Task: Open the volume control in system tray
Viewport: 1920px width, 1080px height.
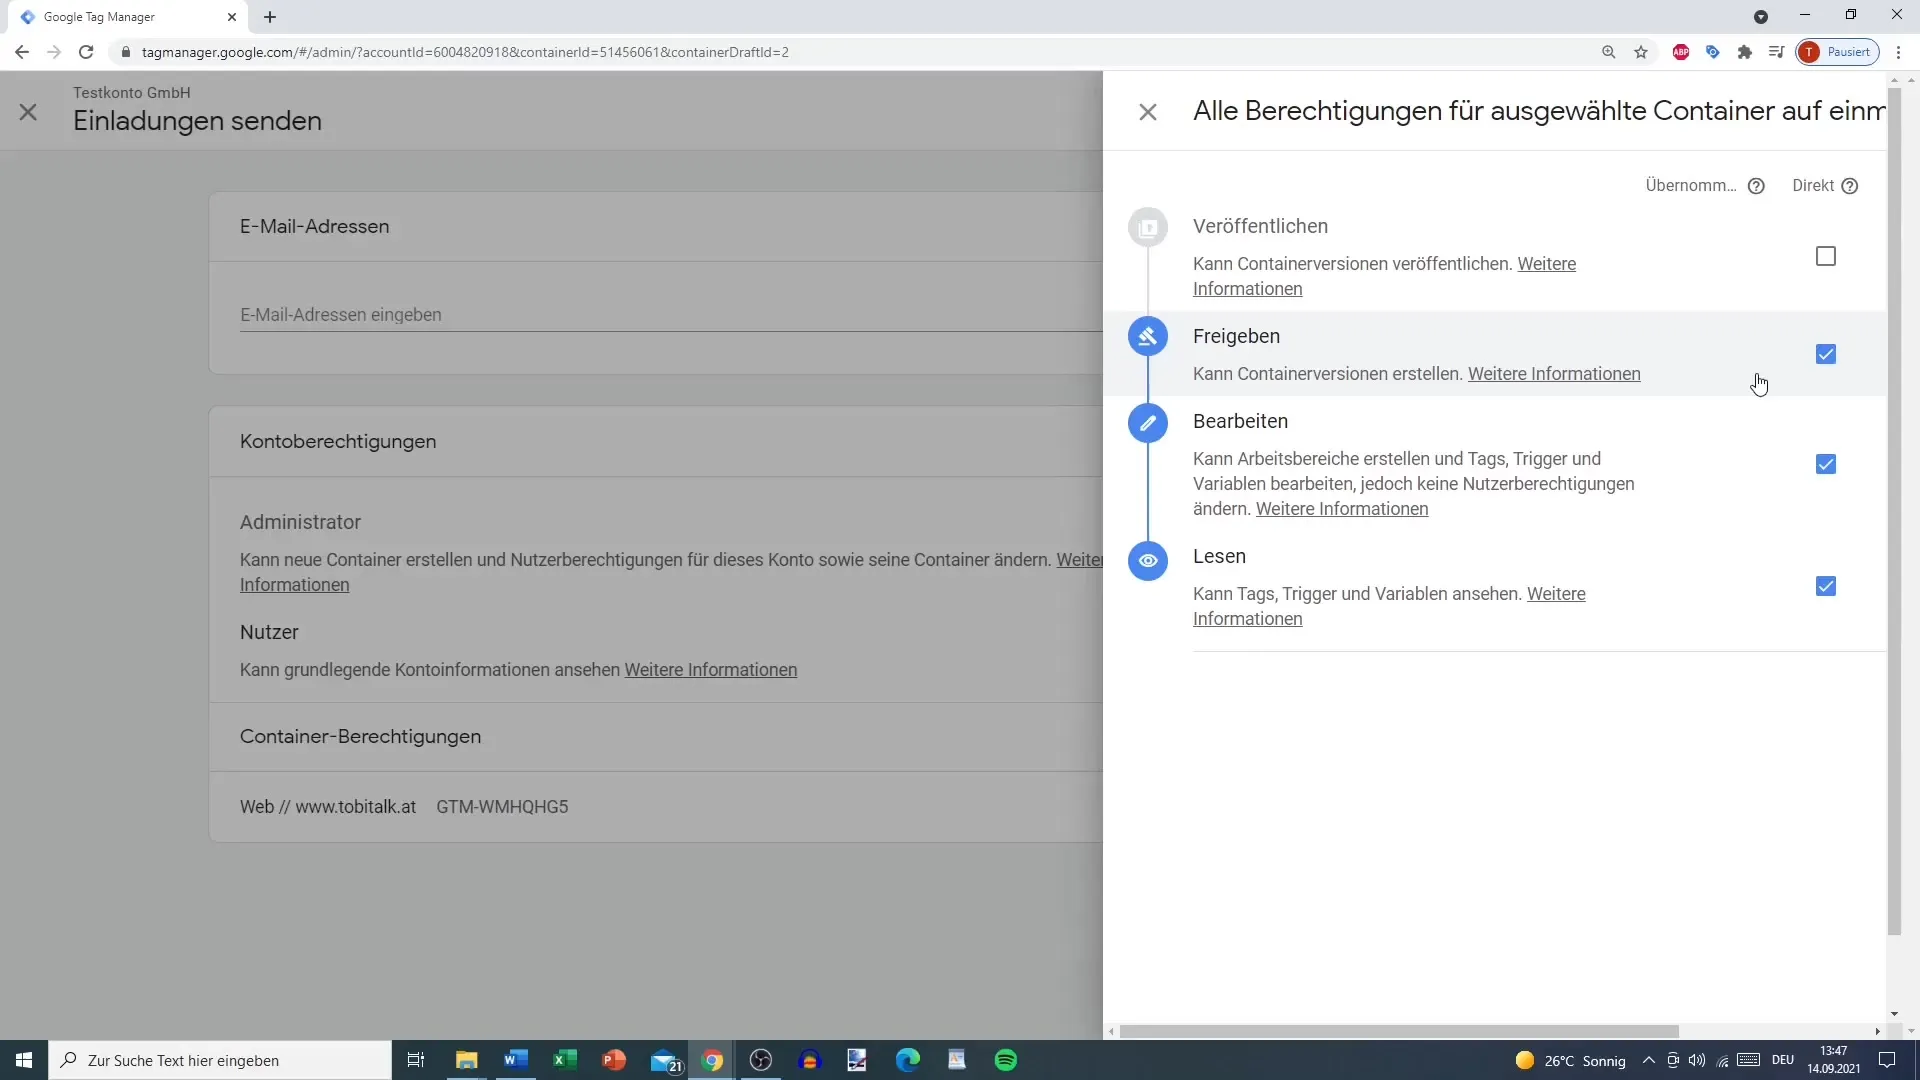Action: click(x=1697, y=1060)
